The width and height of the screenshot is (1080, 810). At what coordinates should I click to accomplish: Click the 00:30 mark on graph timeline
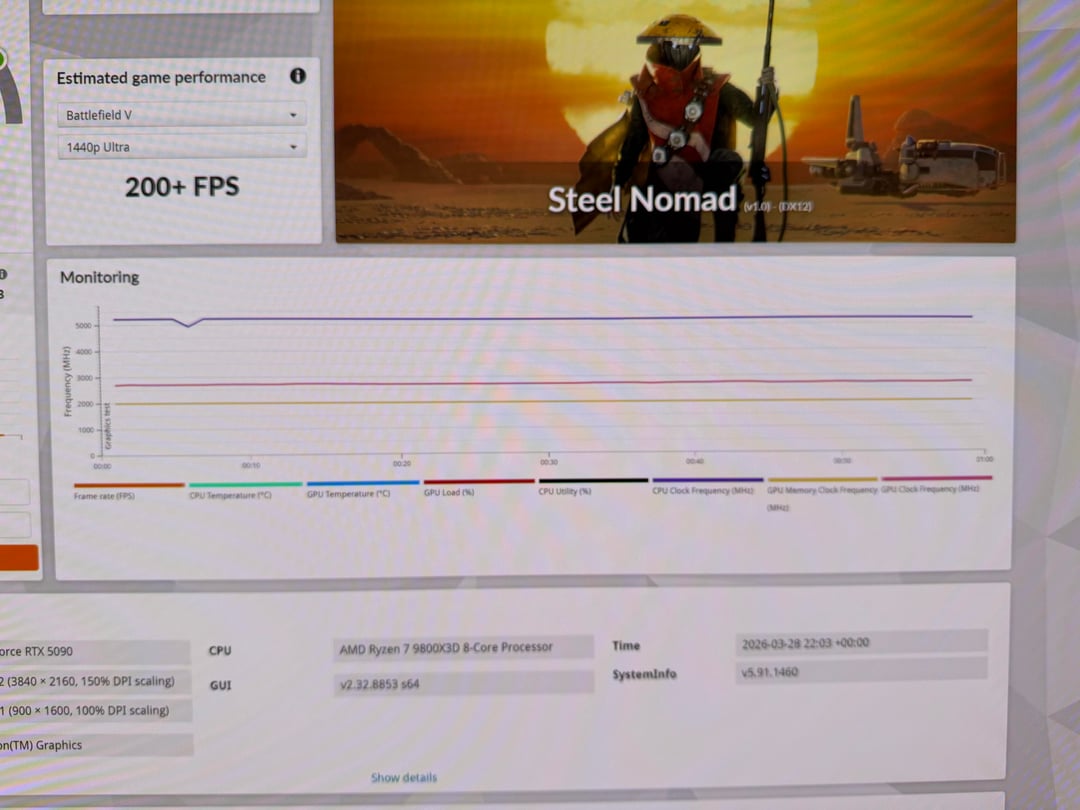pyautogui.click(x=549, y=462)
